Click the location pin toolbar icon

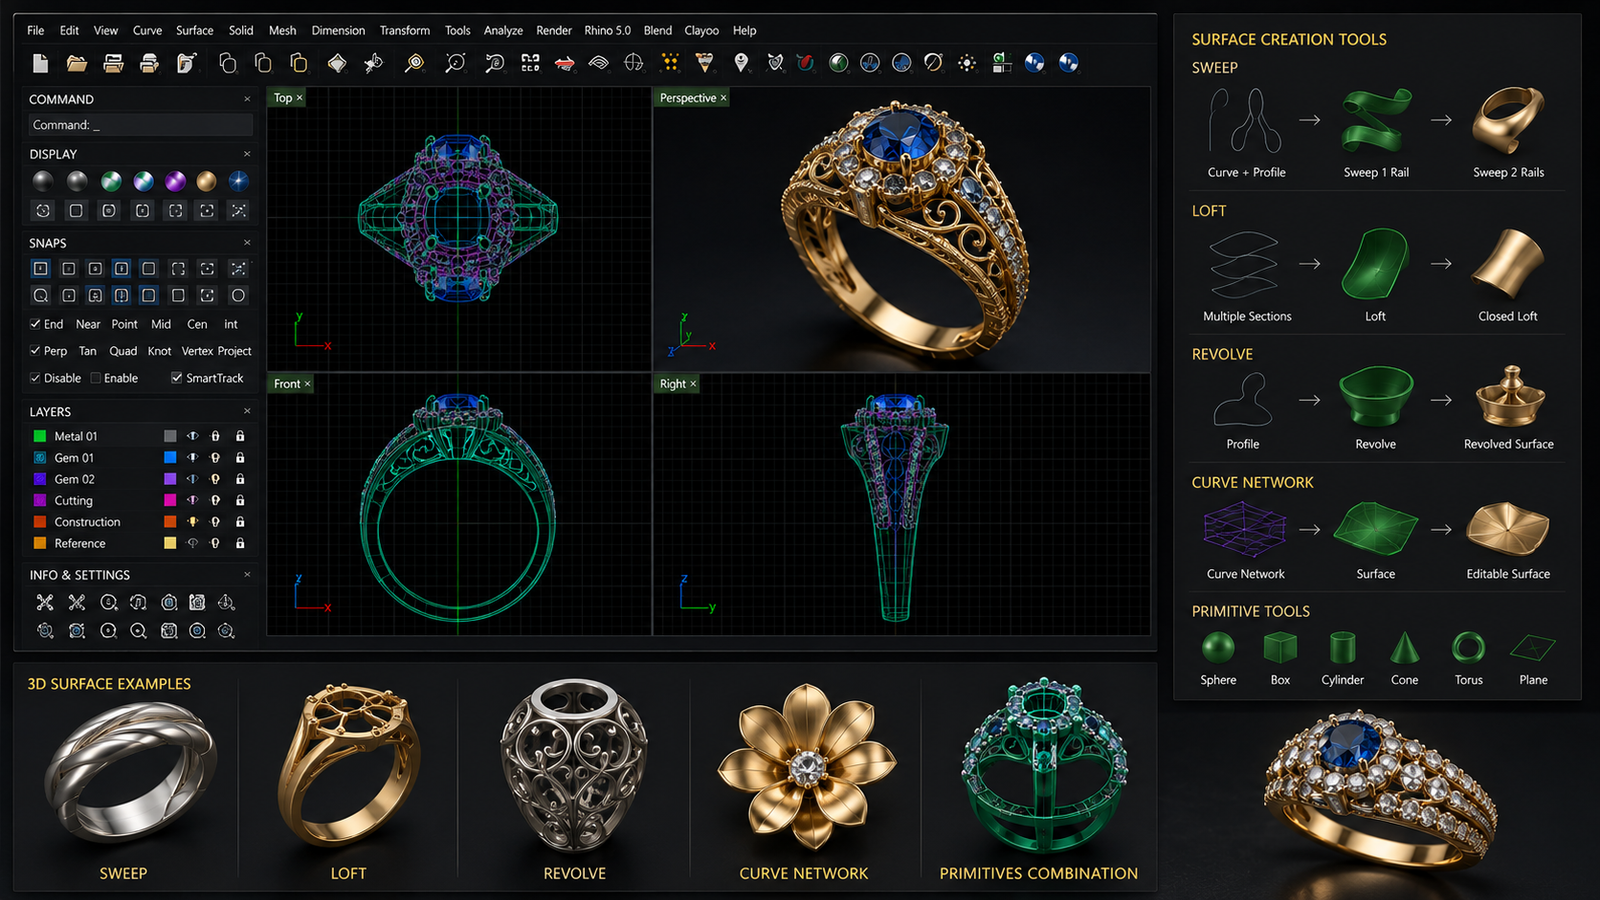pos(741,63)
